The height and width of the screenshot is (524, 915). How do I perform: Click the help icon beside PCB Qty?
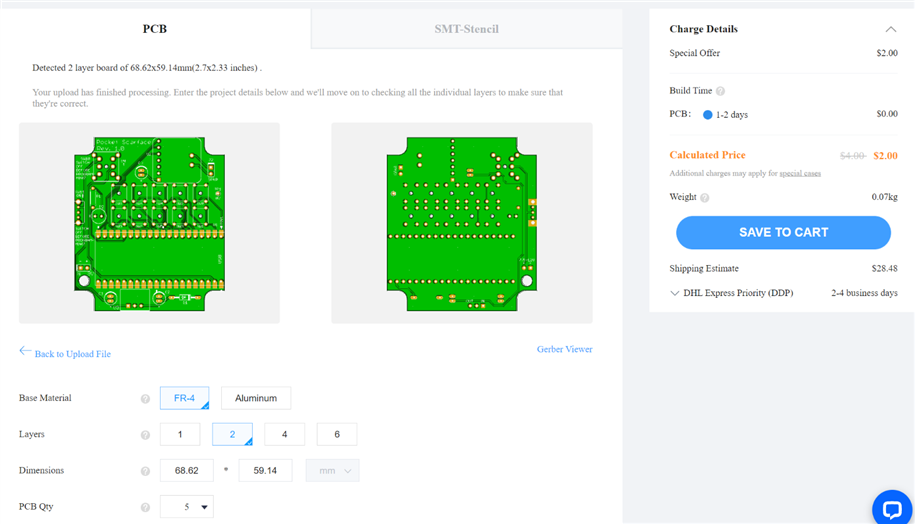(x=145, y=507)
